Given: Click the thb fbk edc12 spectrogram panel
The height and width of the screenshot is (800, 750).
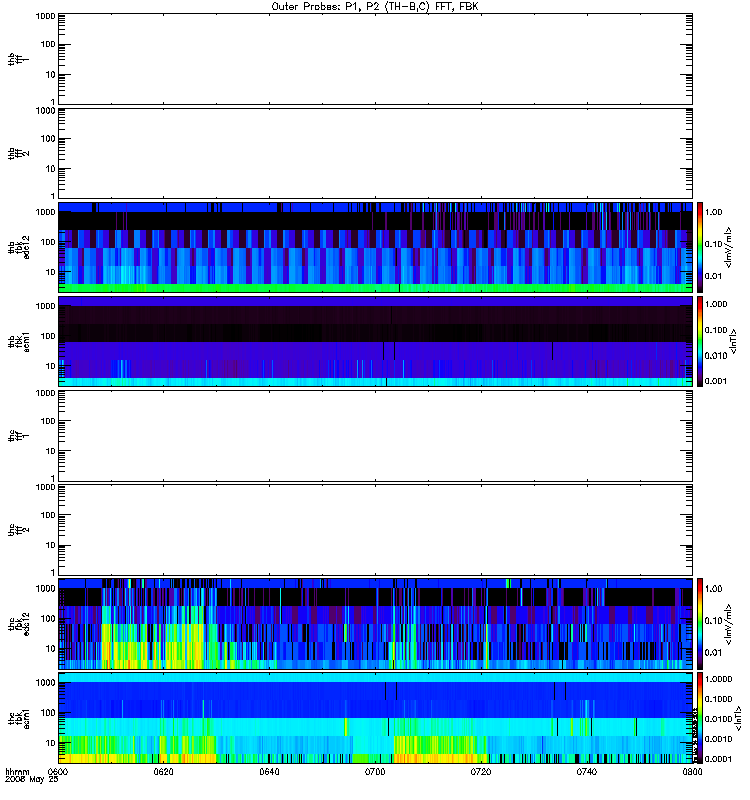Looking at the screenshot, I should (x=375, y=247).
